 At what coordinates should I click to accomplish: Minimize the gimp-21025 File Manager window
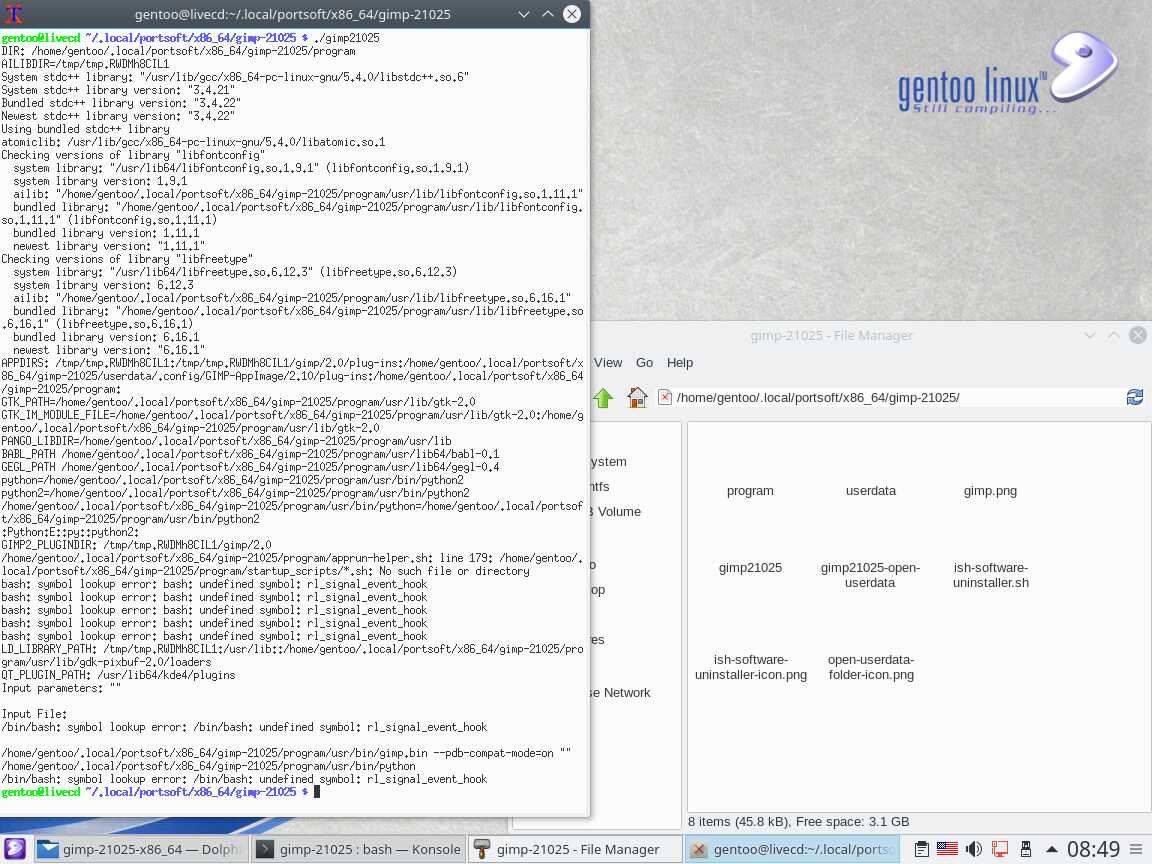tap(1090, 335)
